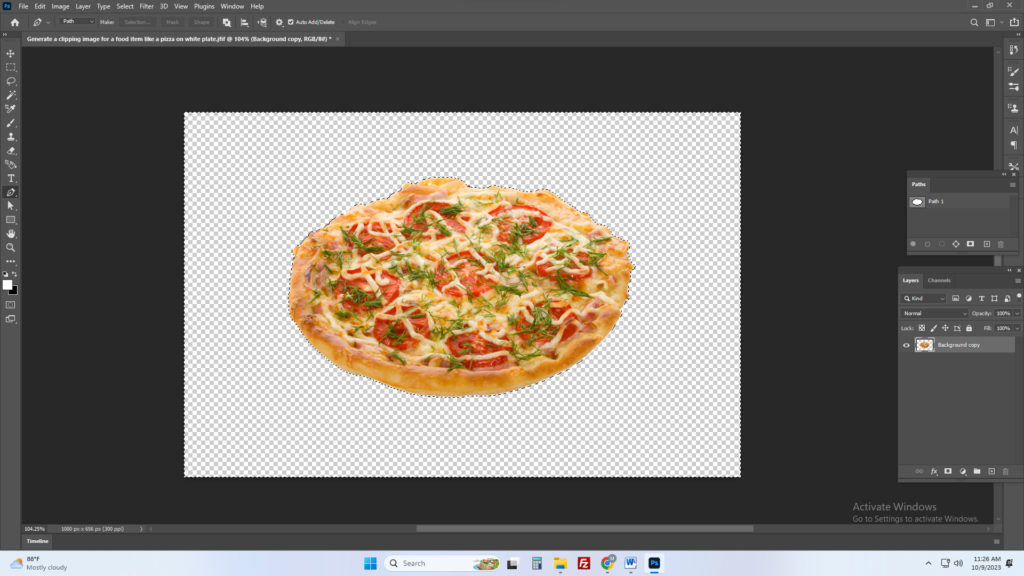
Task: Delete layer with Layers trash icon
Action: [1006, 472]
